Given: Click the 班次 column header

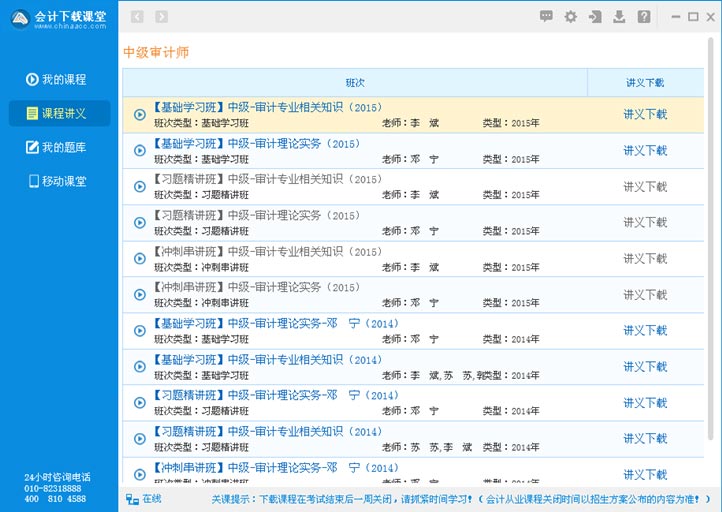Looking at the screenshot, I should (x=355, y=83).
